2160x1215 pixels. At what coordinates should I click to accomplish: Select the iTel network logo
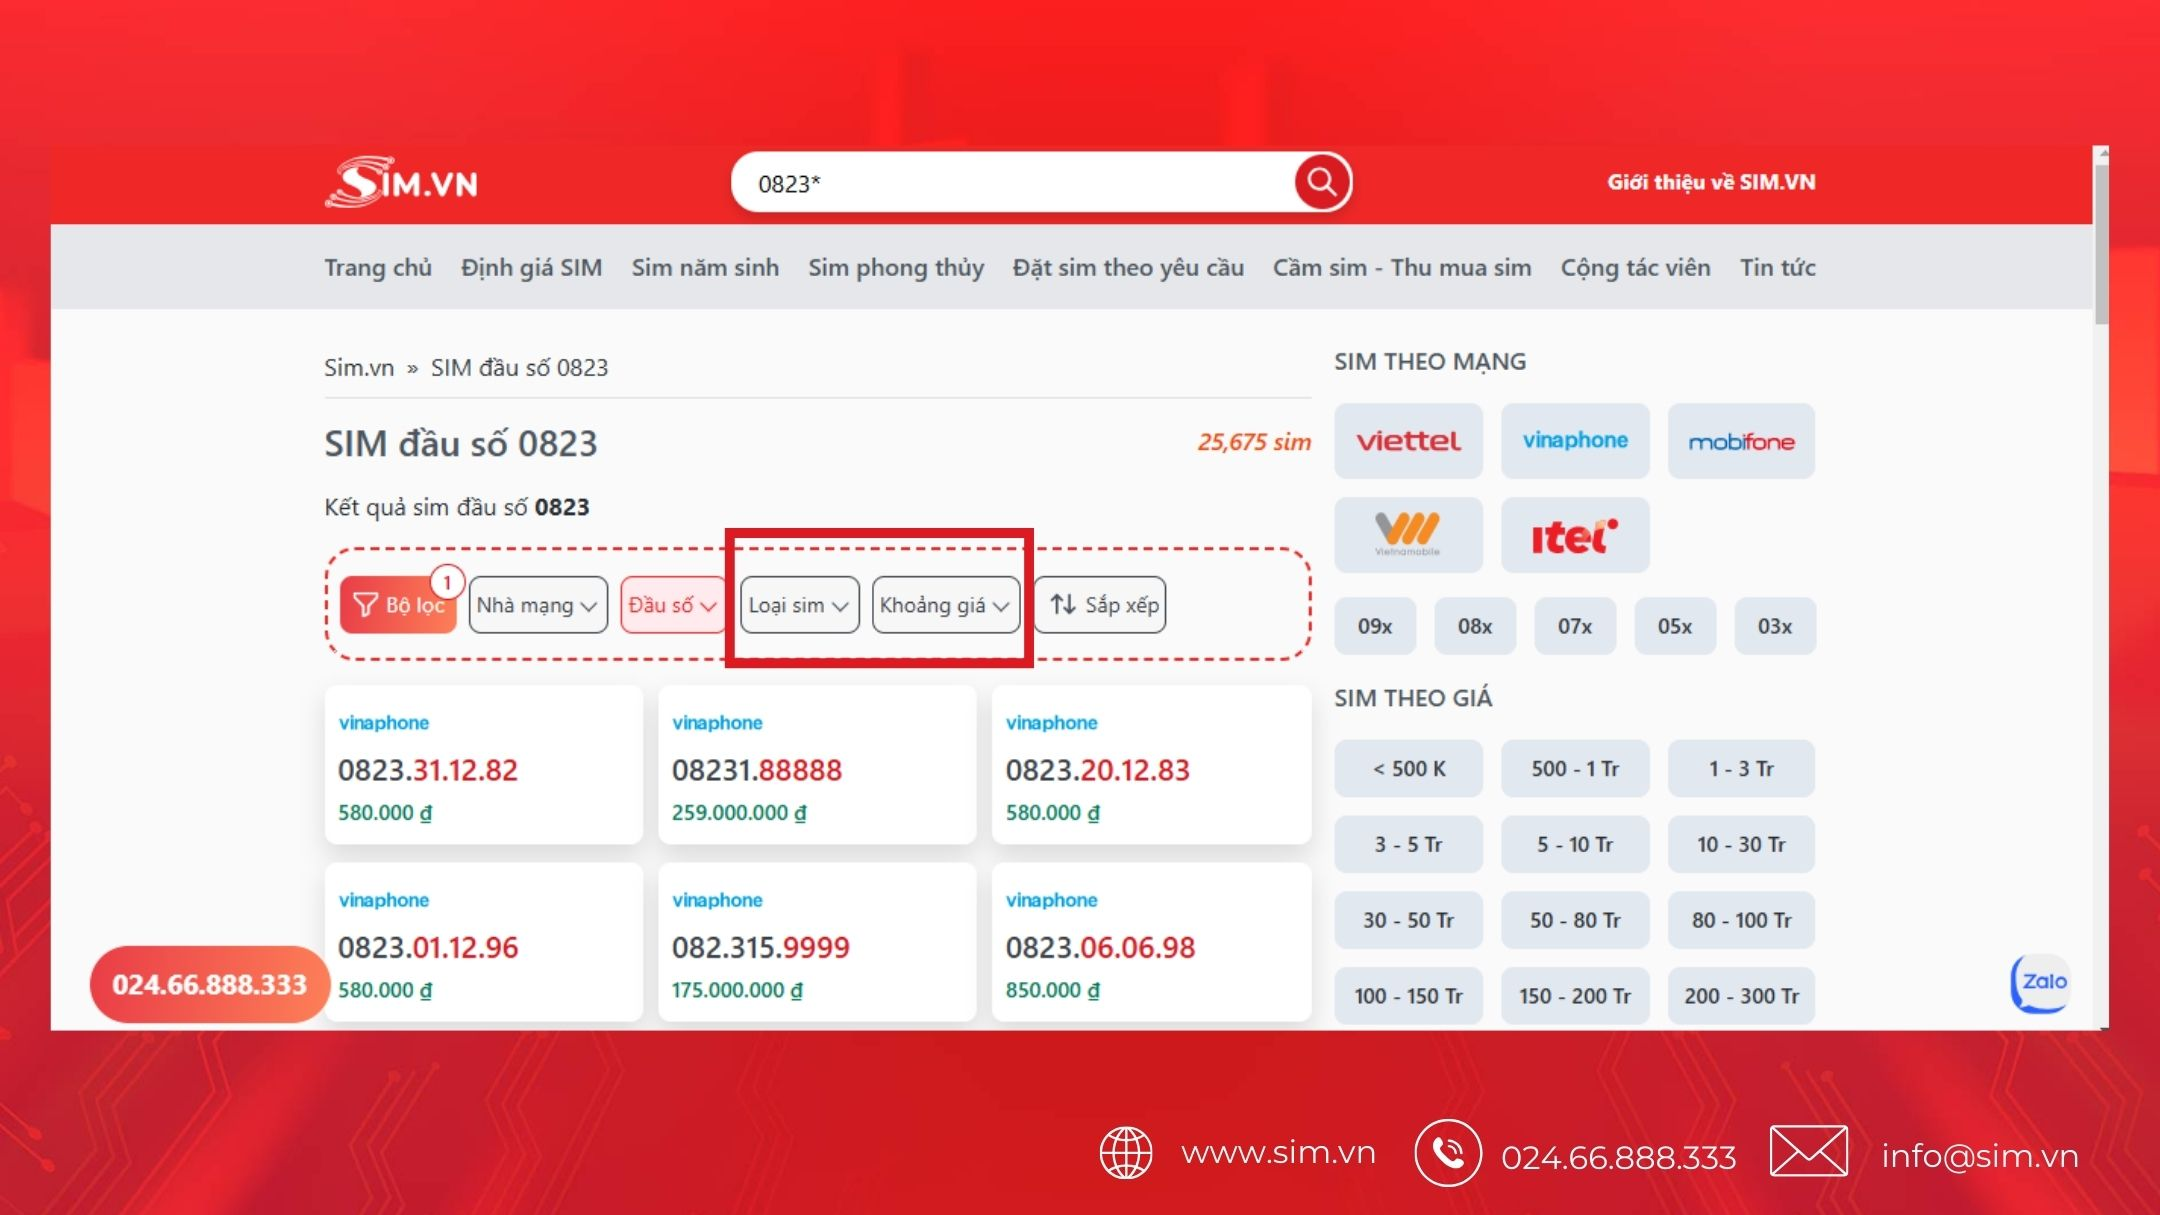coord(1575,535)
